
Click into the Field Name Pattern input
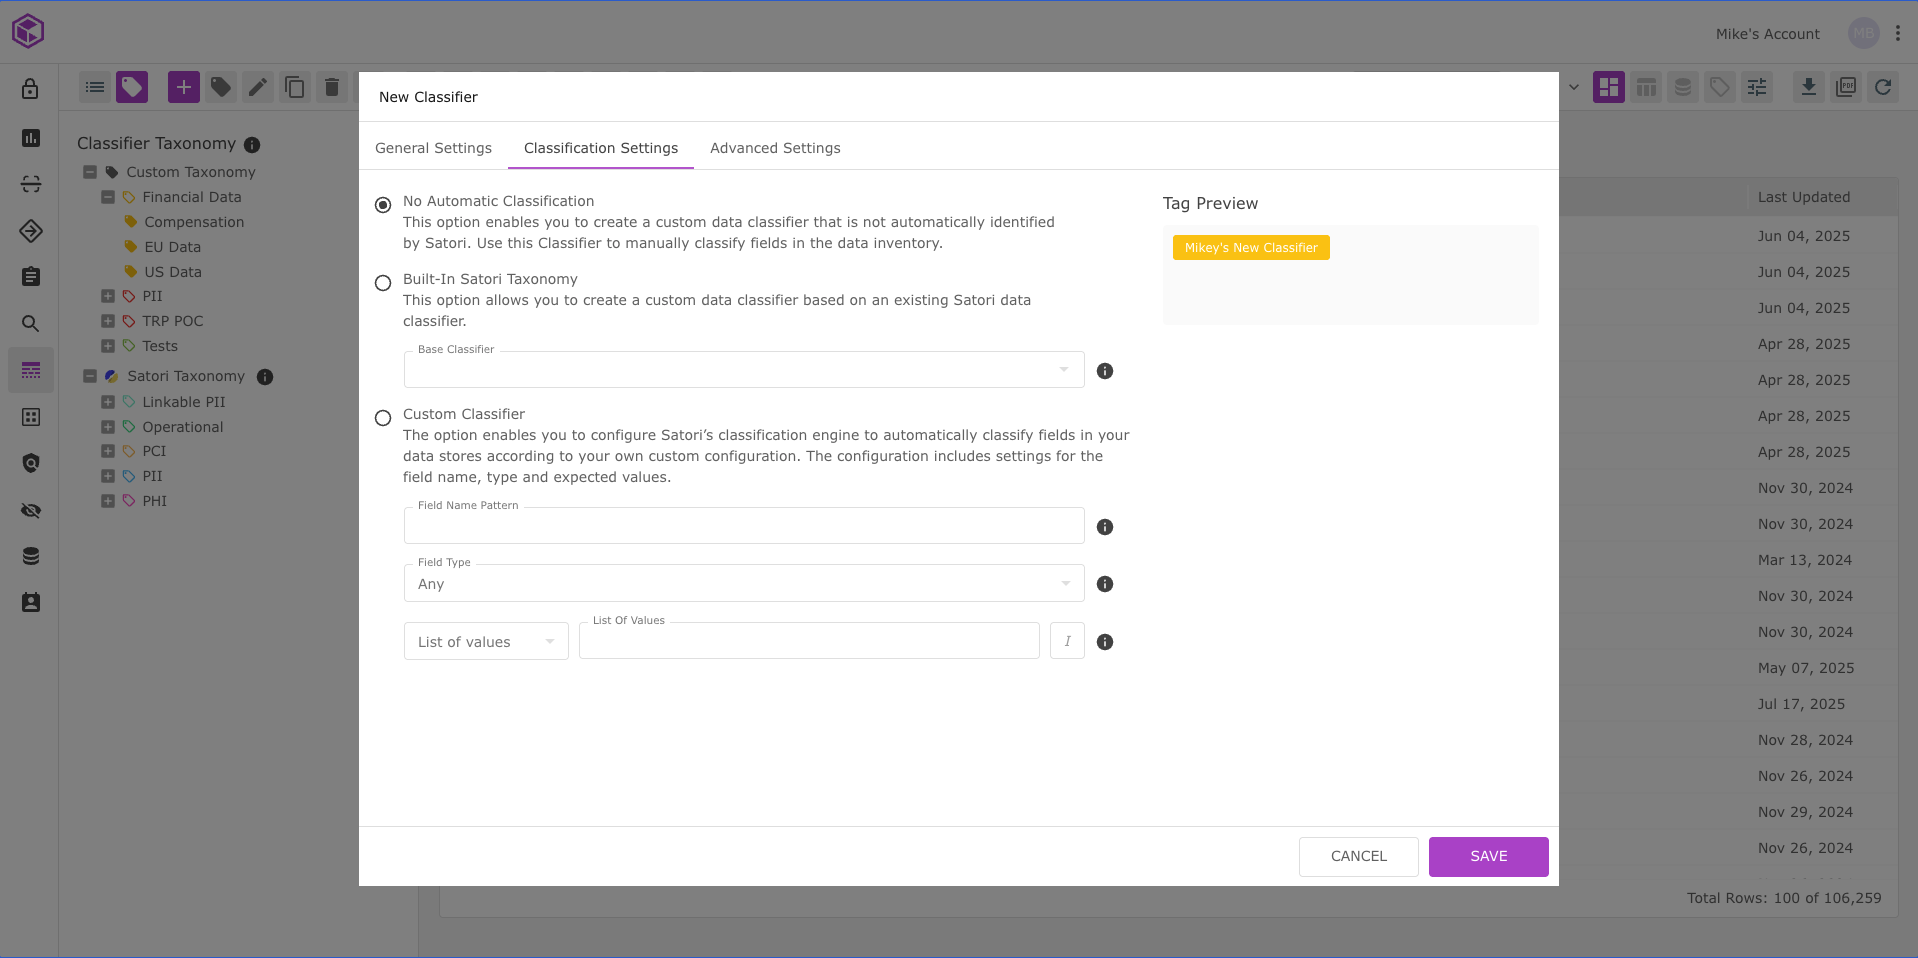743,527
